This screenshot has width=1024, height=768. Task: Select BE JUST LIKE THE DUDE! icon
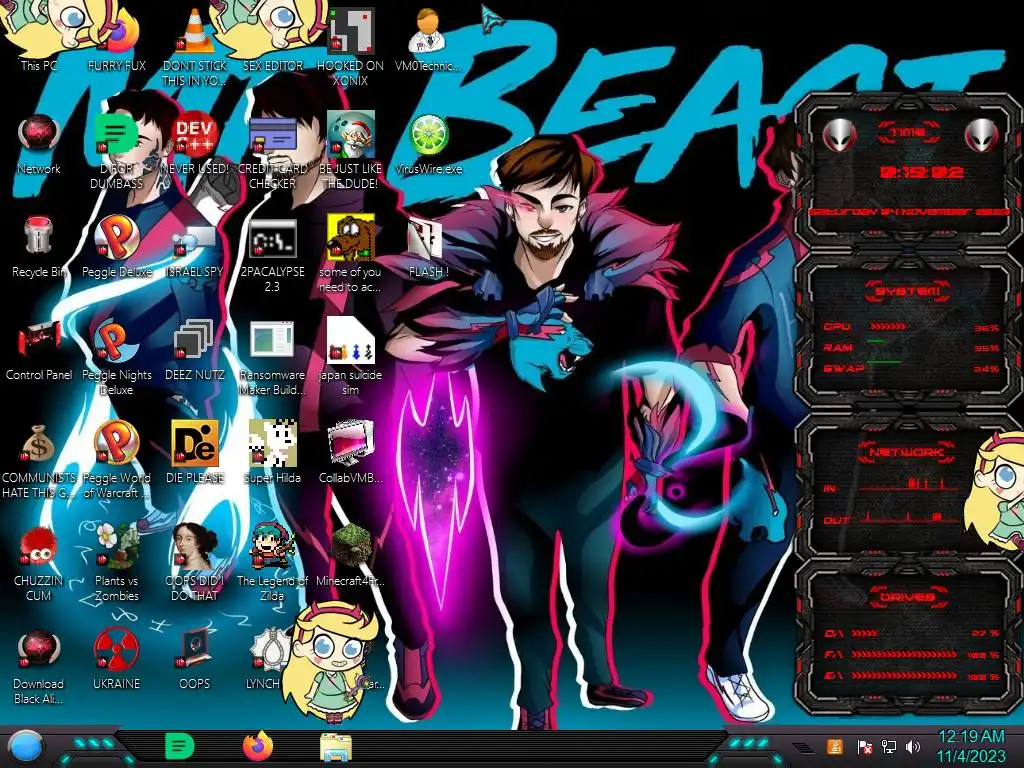(x=351, y=134)
